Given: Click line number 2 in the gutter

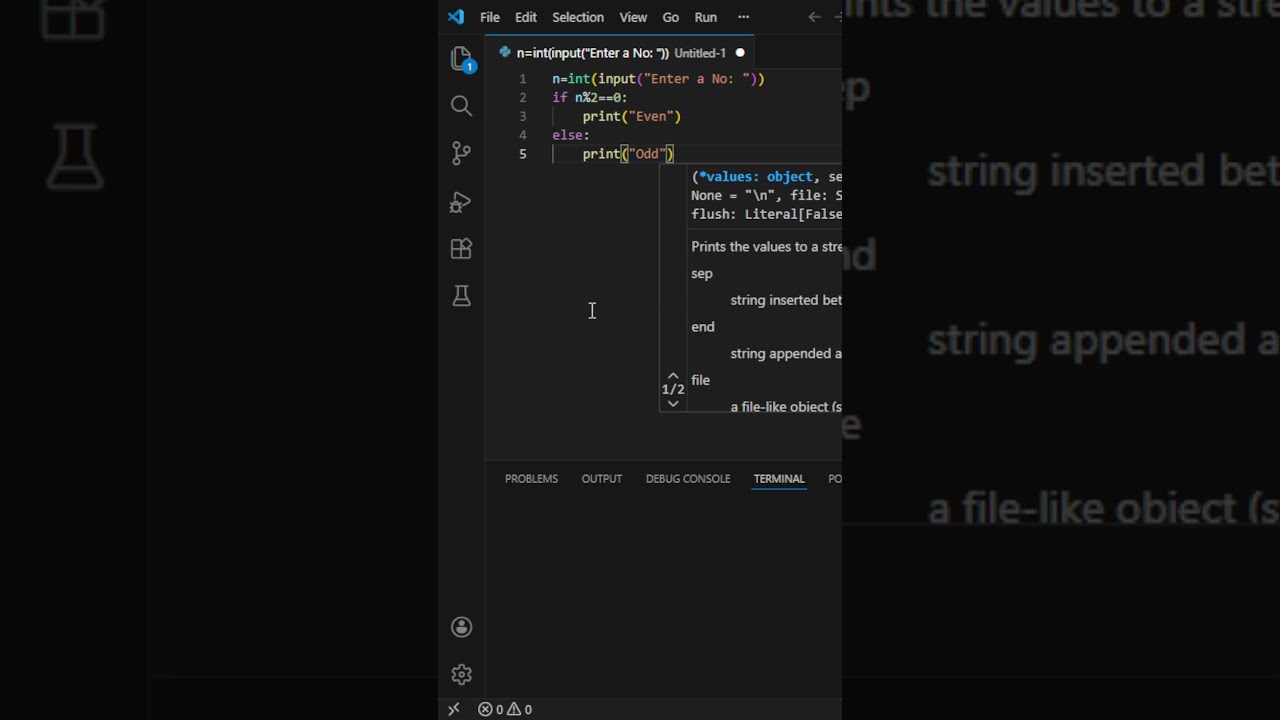Looking at the screenshot, I should (522, 98).
